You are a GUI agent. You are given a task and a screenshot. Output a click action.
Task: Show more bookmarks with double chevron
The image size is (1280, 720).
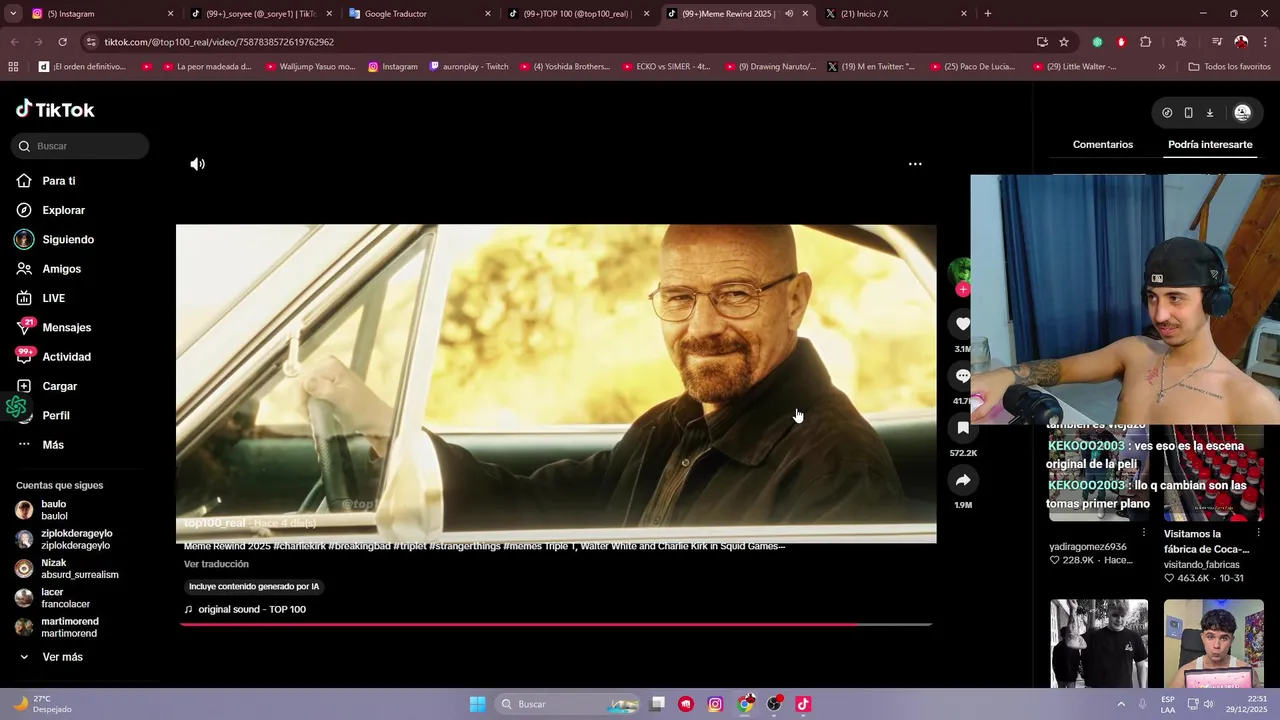click(x=1161, y=67)
